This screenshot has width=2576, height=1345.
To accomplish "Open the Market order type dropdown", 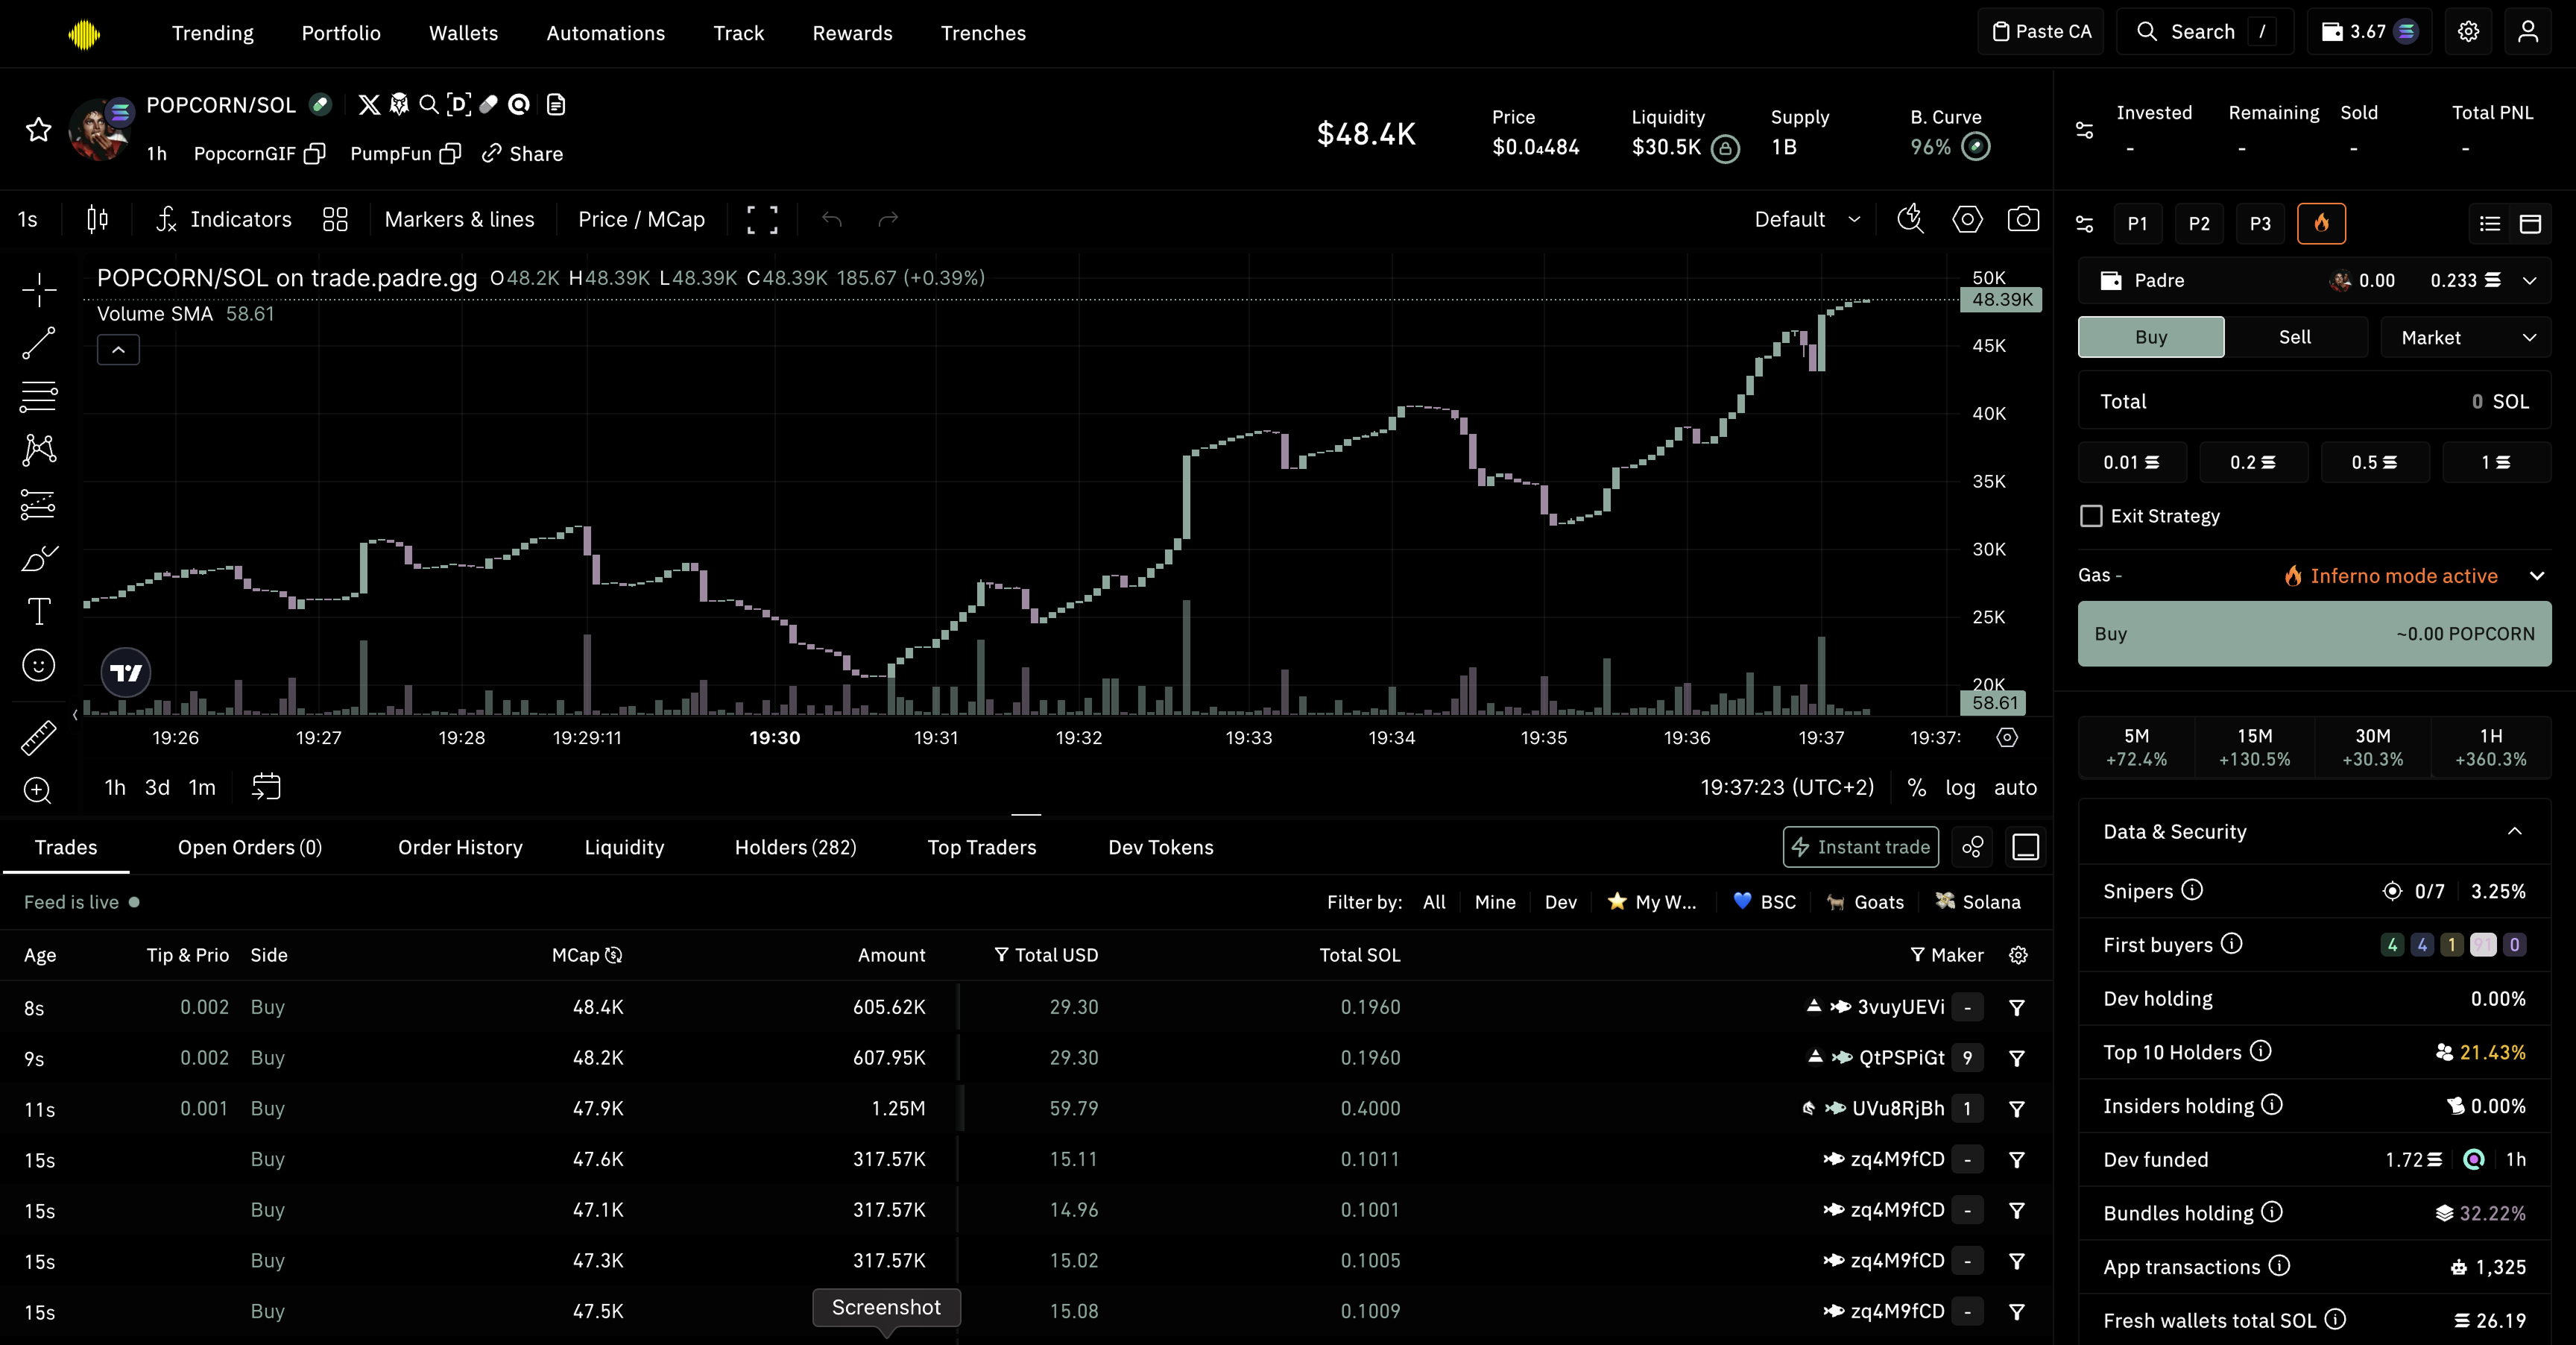I will [2466, 338].
